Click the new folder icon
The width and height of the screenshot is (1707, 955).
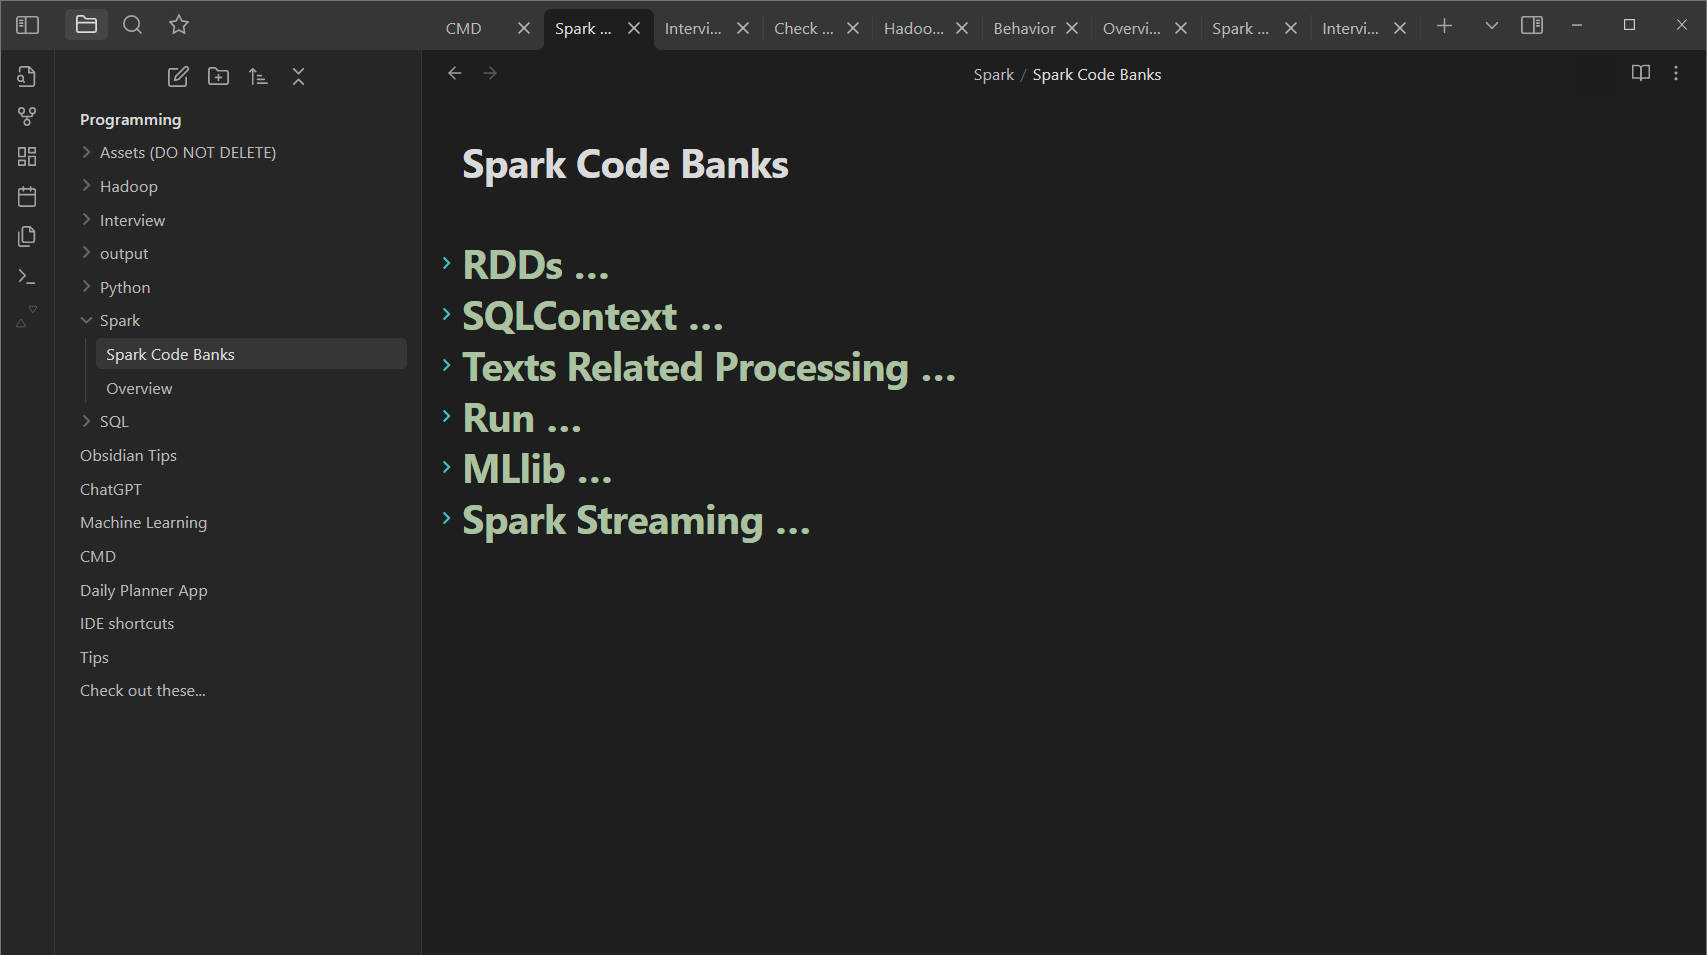(218, 77)
